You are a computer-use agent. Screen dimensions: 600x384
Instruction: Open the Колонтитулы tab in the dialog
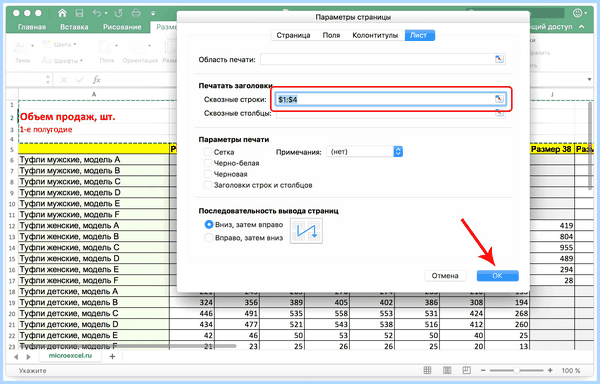(375, 35)
